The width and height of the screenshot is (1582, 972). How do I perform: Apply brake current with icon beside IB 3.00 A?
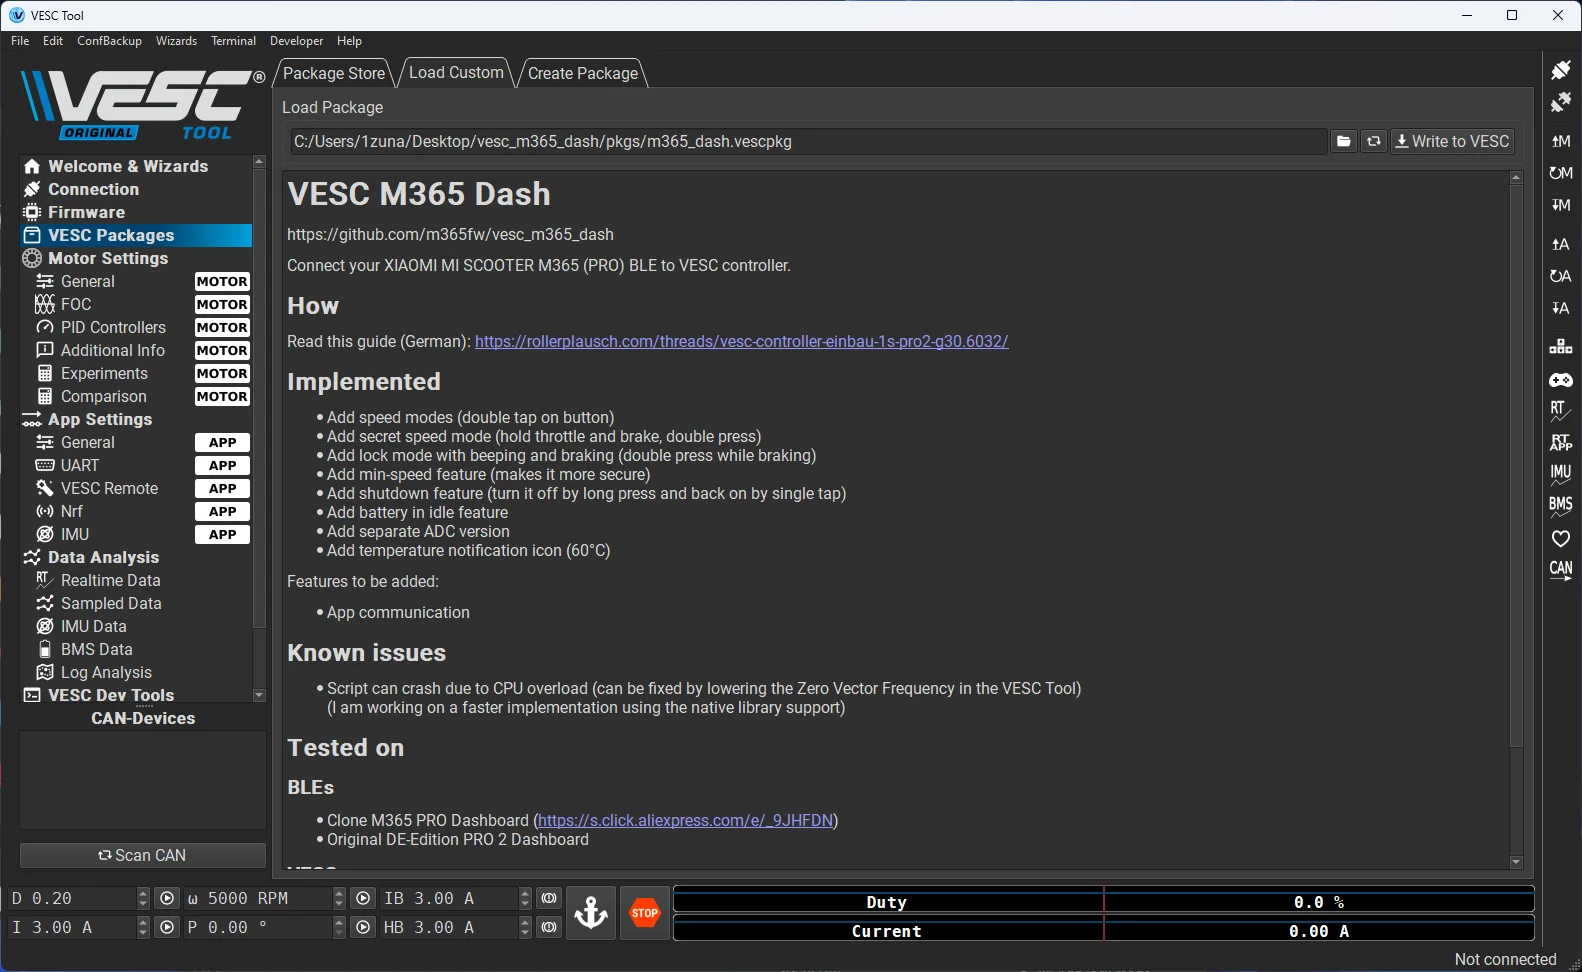549,899
